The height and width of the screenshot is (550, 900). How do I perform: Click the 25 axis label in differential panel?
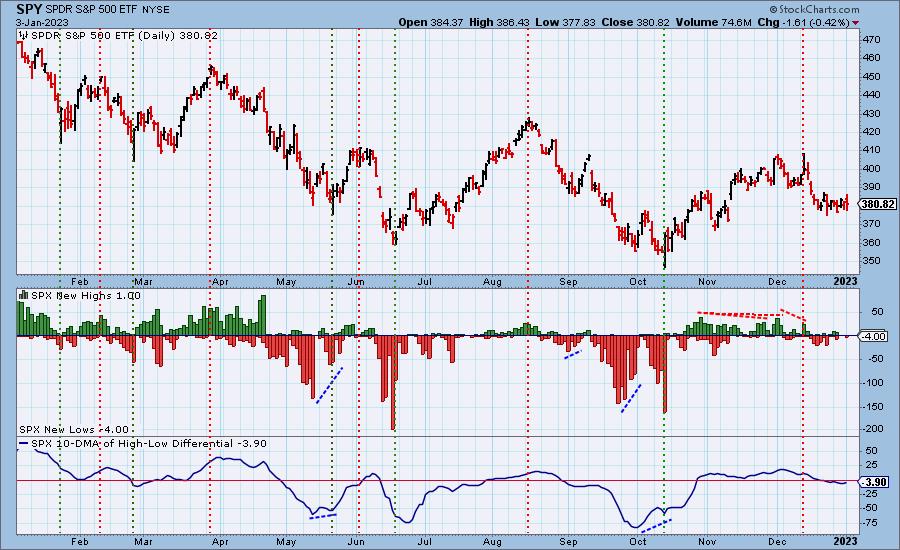click(x=871, y=464)
